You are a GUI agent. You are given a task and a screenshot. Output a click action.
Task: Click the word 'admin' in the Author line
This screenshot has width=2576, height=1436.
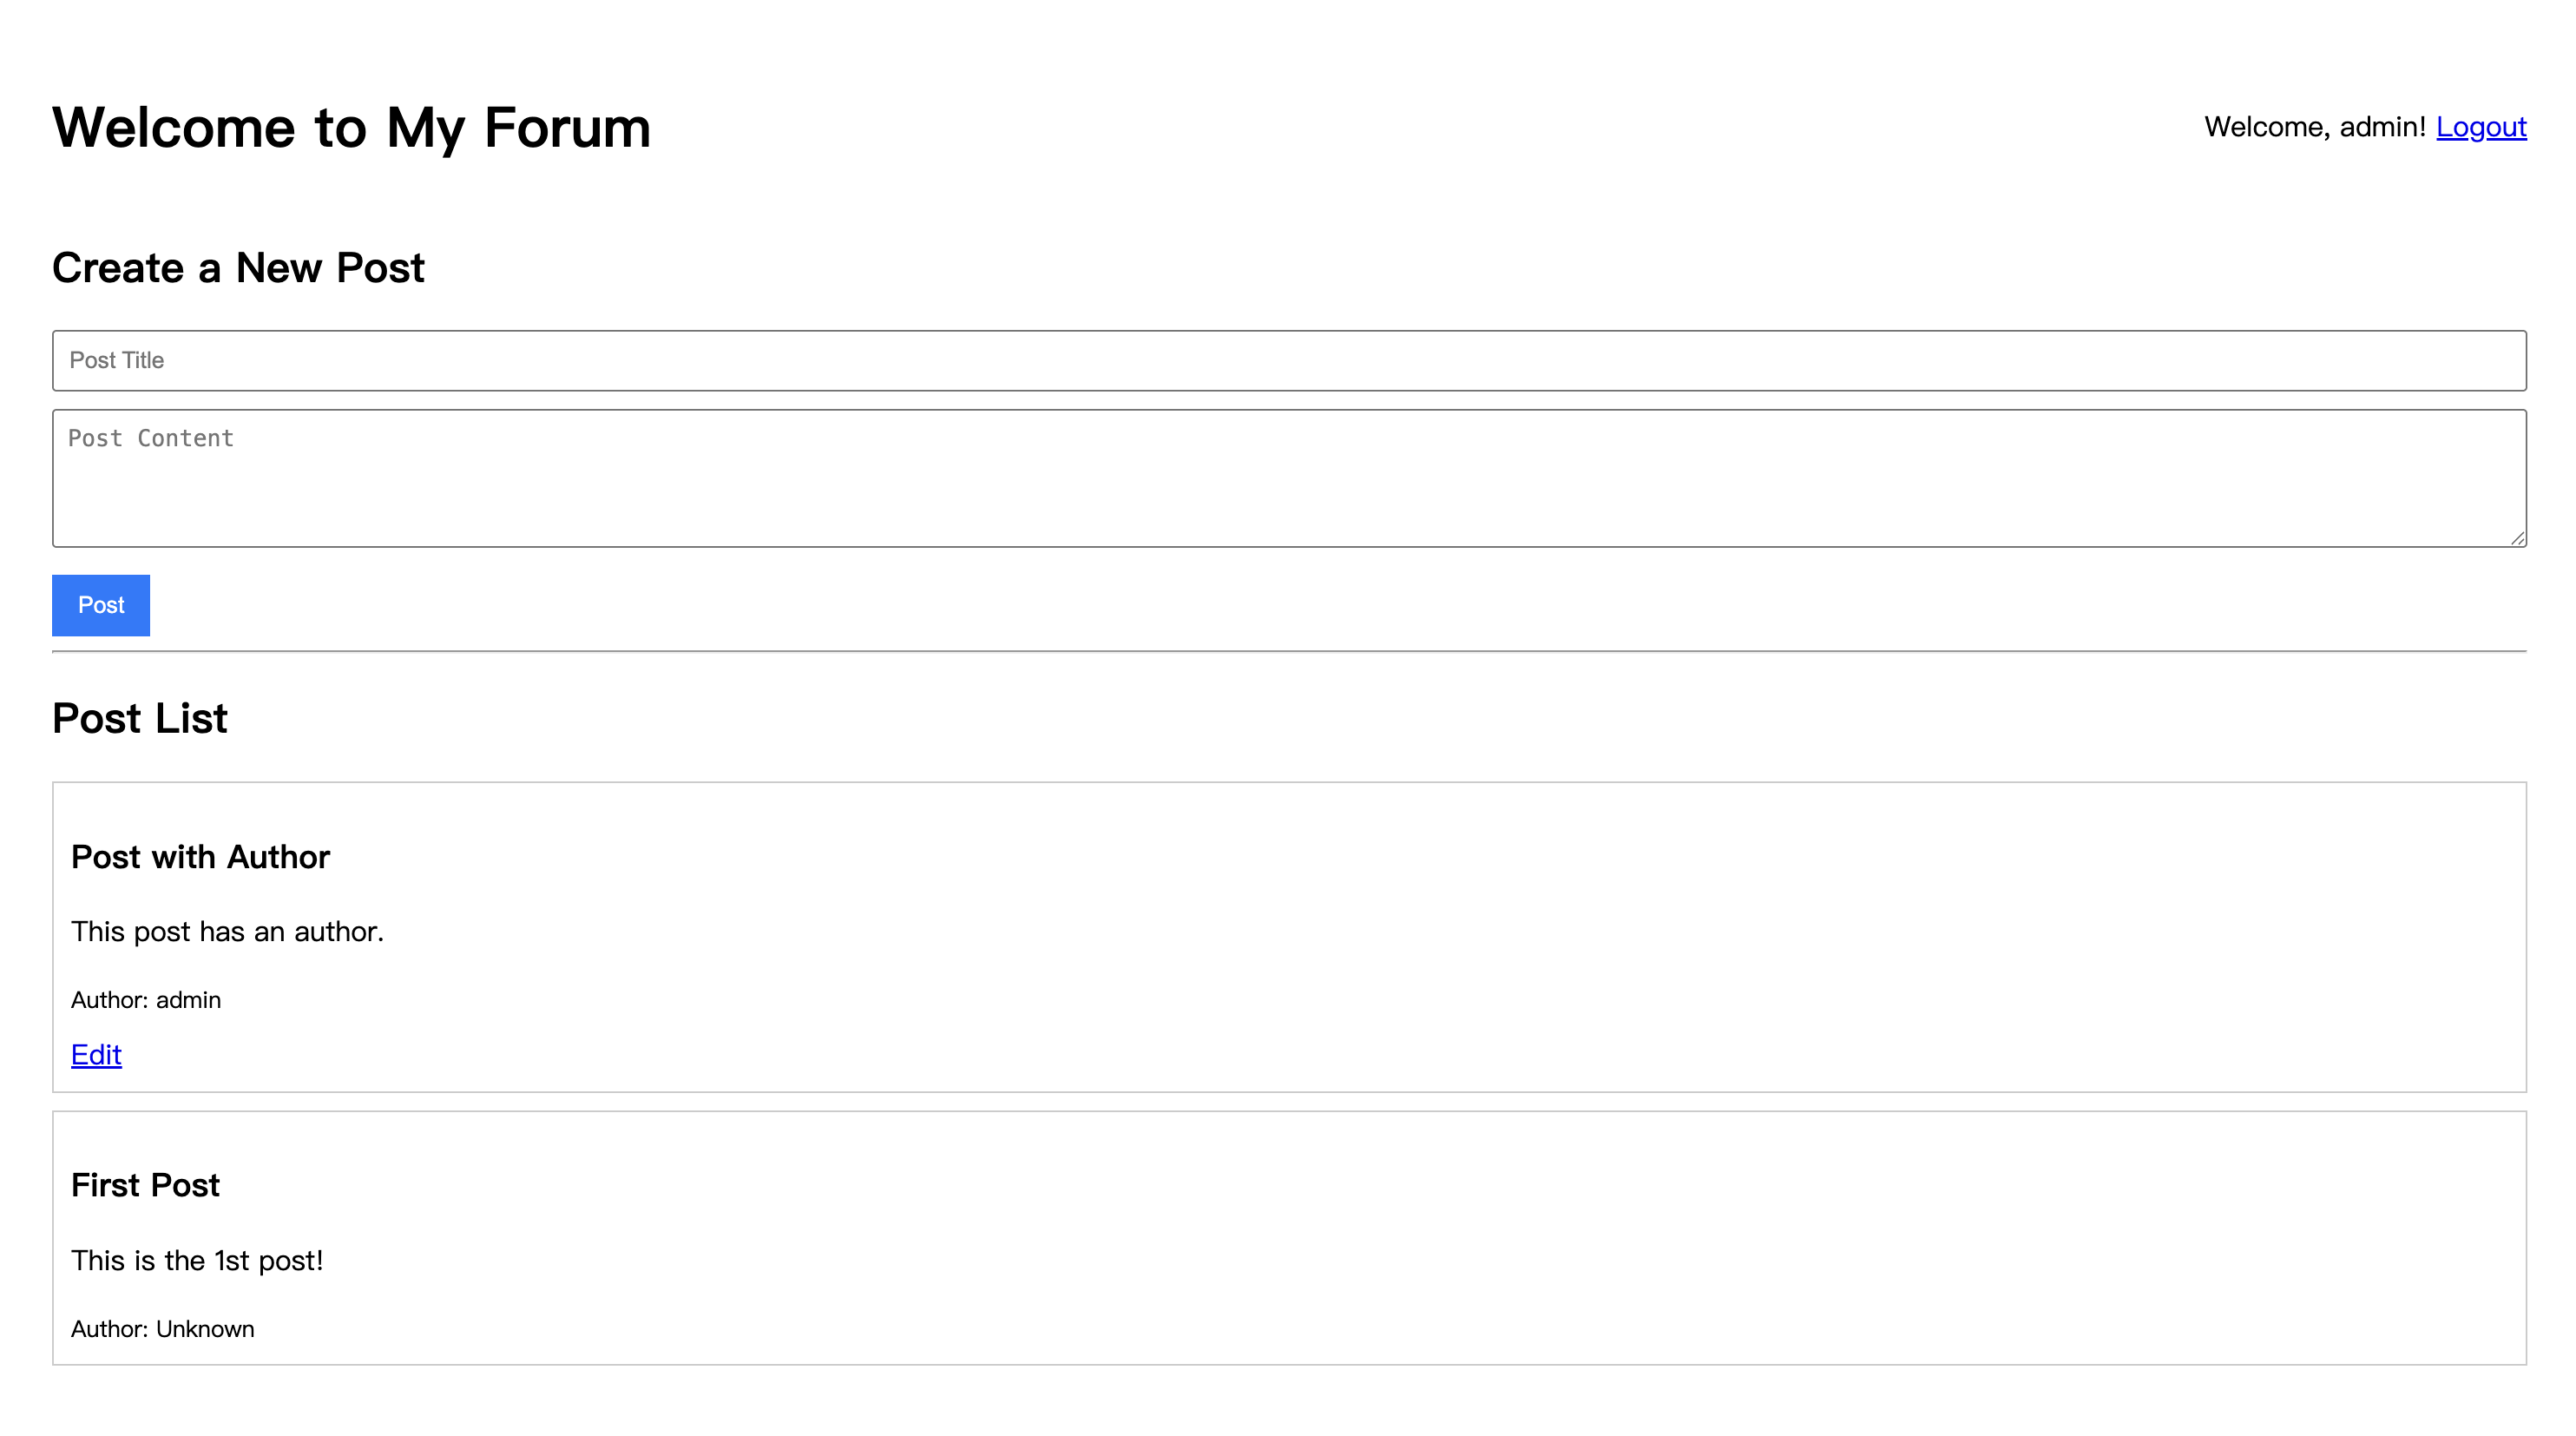[x=188, y=1000]
